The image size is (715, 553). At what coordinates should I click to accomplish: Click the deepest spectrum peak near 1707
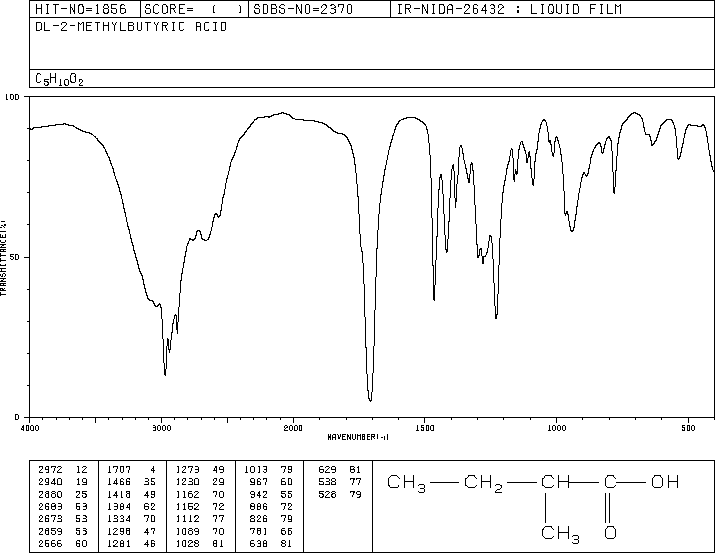370,400
